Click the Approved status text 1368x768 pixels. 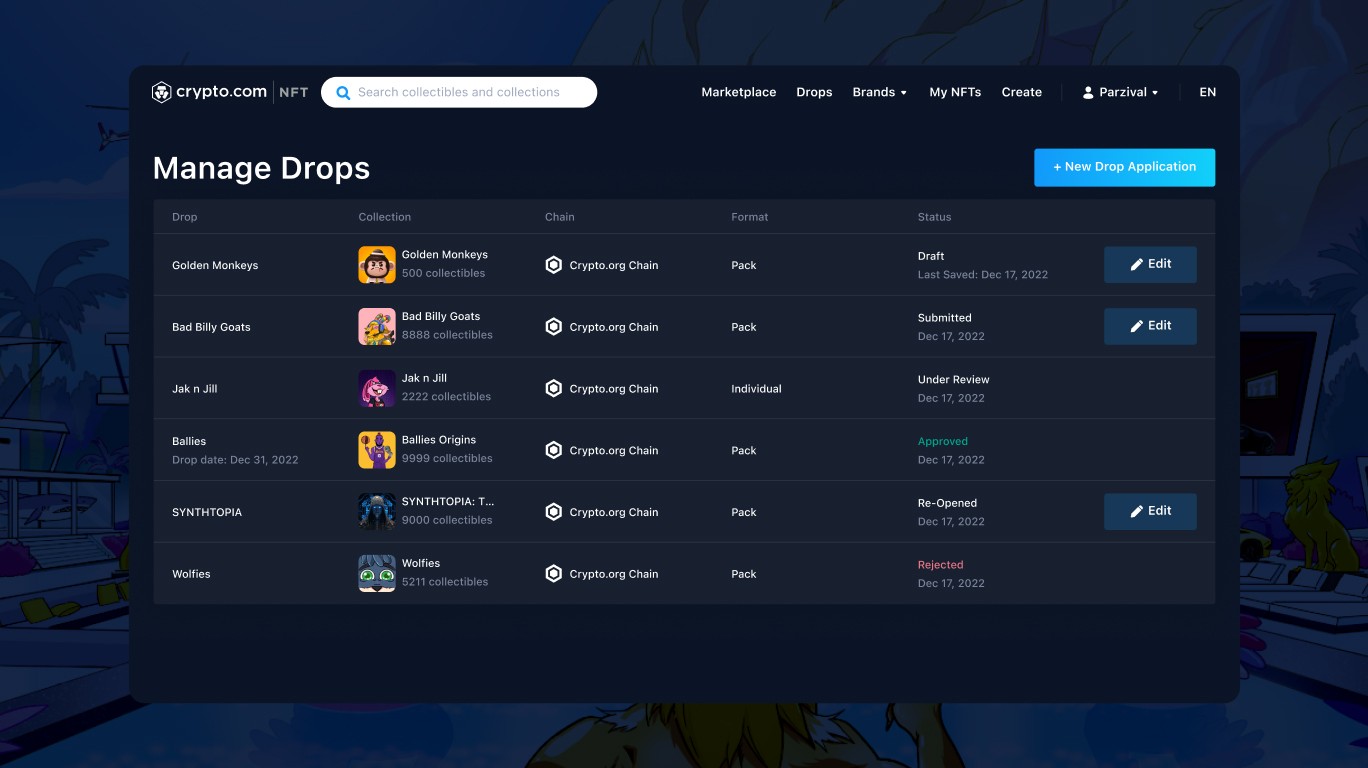pos(943,441)
